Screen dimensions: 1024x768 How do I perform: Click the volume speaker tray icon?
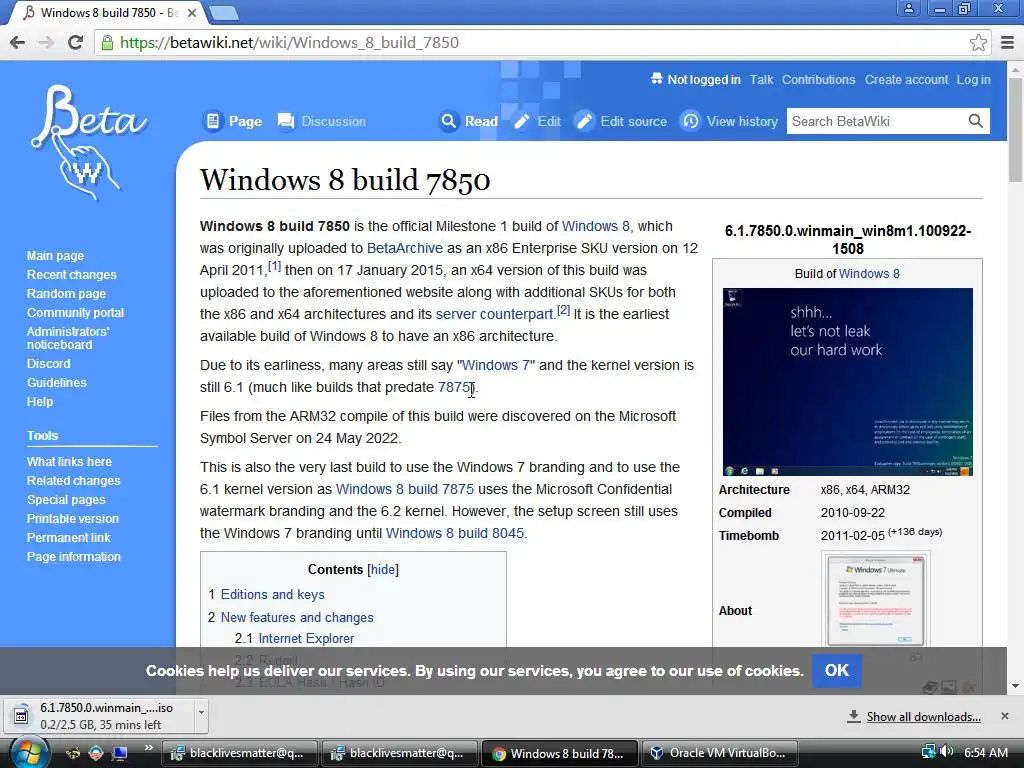(x=946, y=752)
